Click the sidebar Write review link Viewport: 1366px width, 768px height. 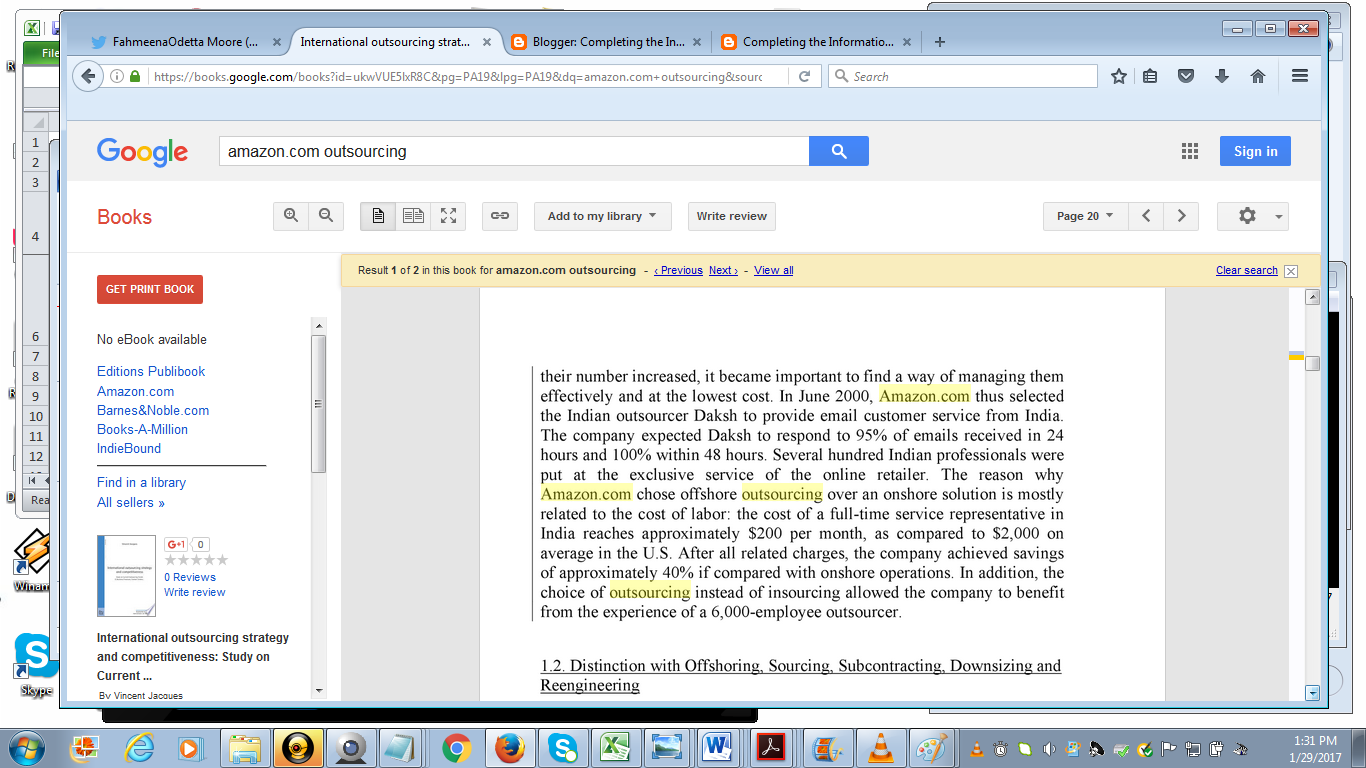point(195,592)
